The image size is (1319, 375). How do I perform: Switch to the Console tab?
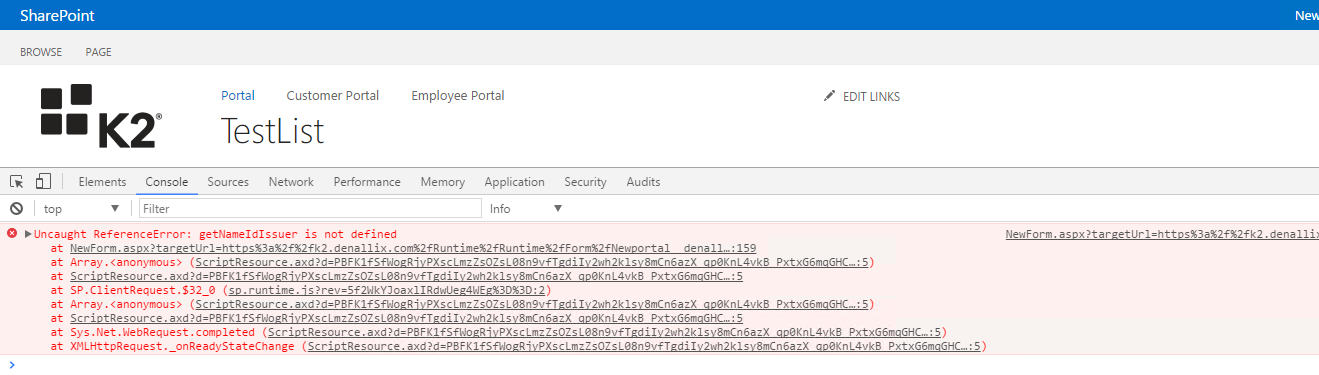pyautogui.click(x=167, y=182)
